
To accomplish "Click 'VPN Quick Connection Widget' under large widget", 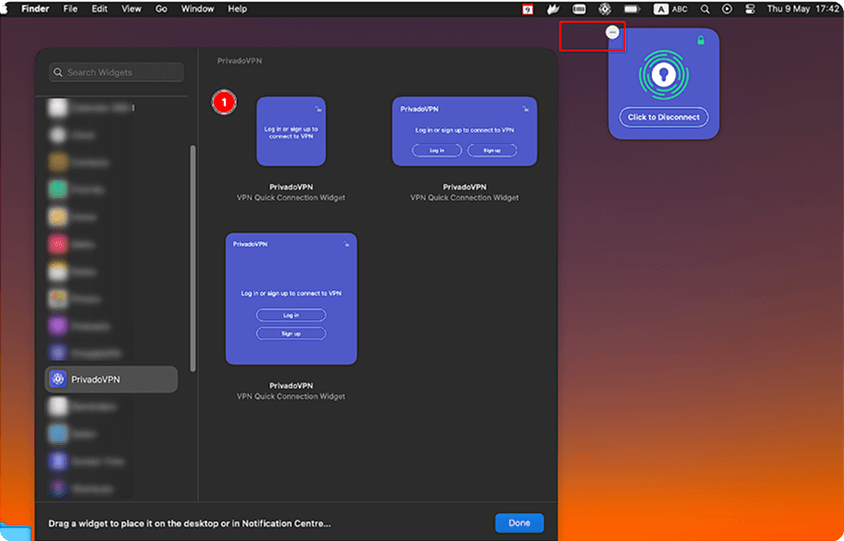I will (x=291, y=396).
